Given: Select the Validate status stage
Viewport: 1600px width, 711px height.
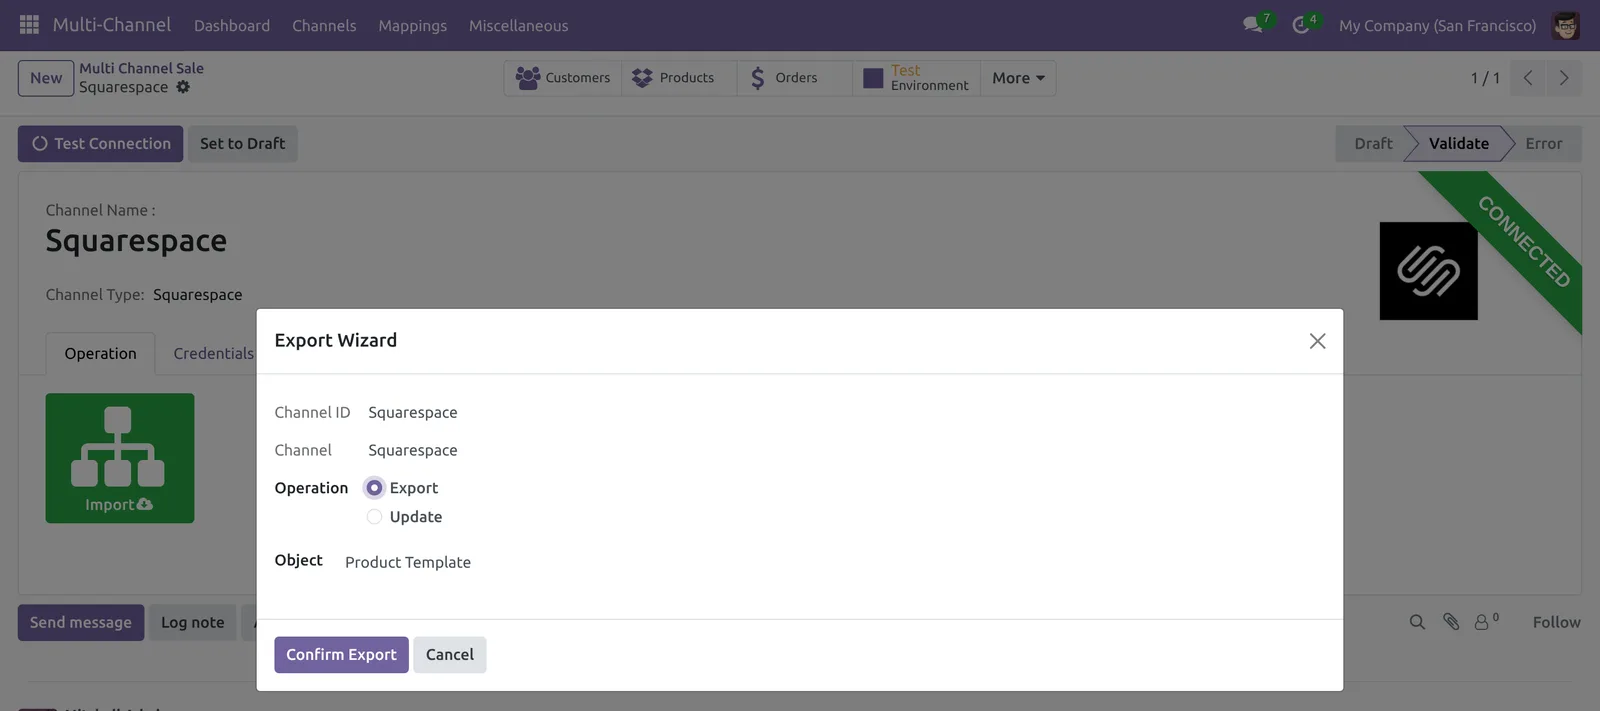Looking at the screenshot, I should click(x=1458, y=144).
